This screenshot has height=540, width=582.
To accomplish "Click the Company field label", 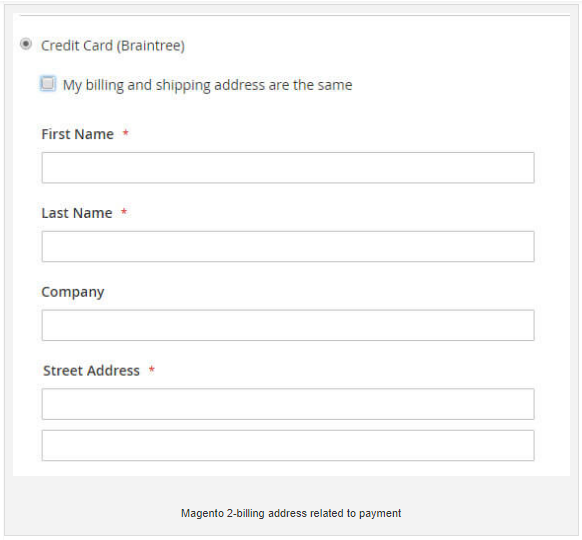I will click(73, 292).
